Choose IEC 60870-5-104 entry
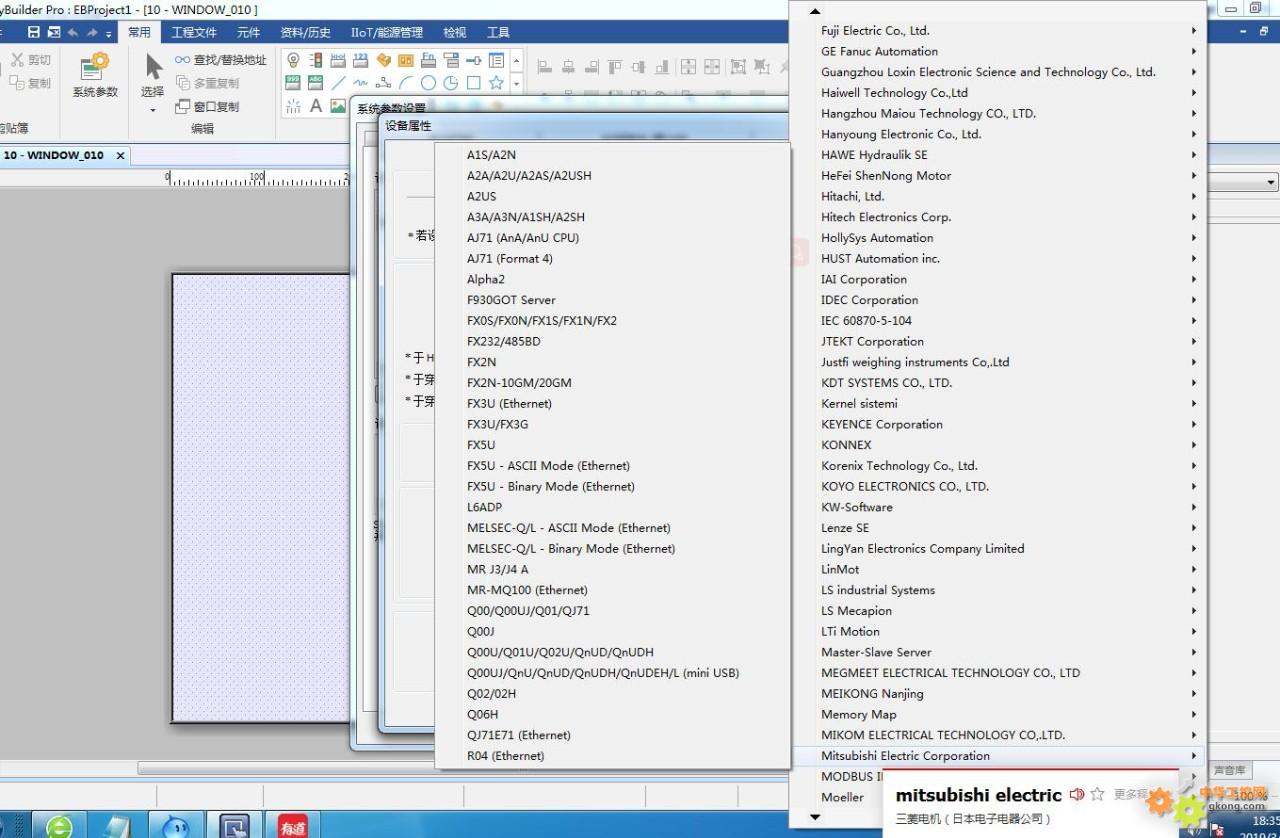Image resolution: width=1280 pixels, height=838 pixels. pos(998,321)
